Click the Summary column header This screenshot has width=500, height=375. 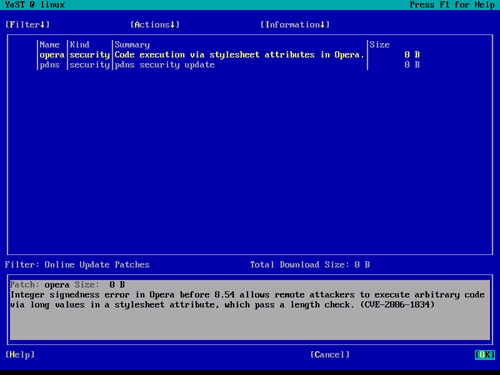tap(132, 45)
